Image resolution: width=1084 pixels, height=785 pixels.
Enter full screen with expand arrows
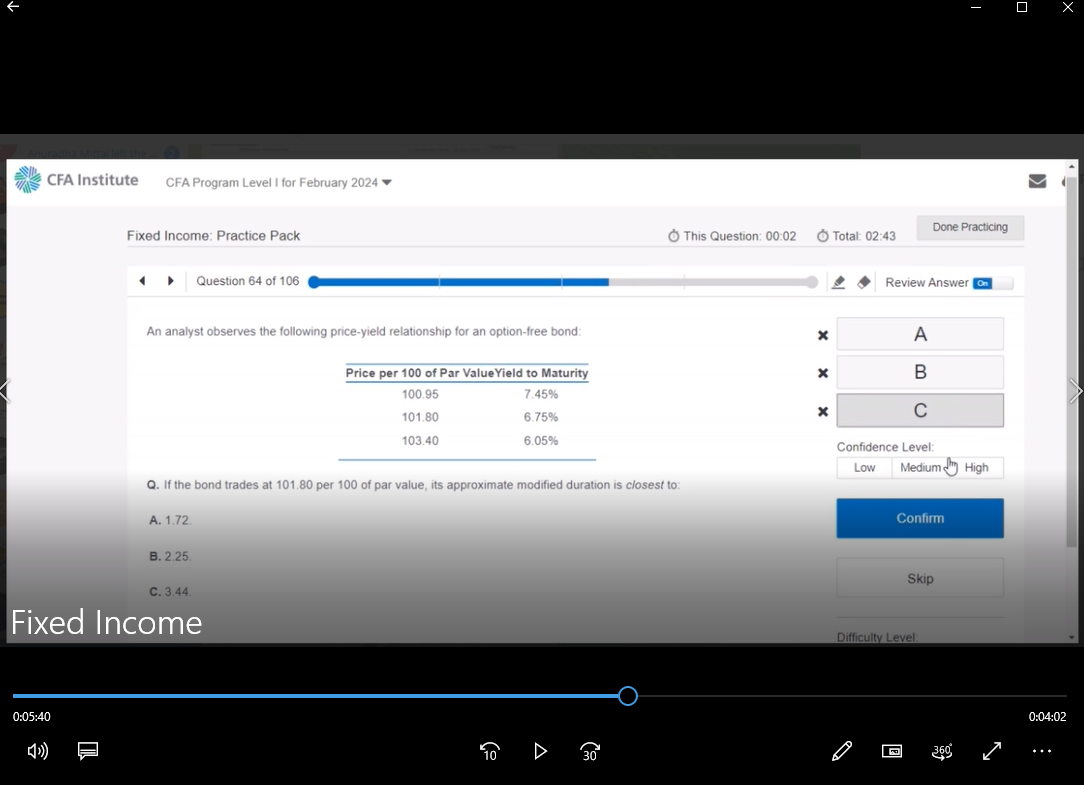tap(992, 751)
